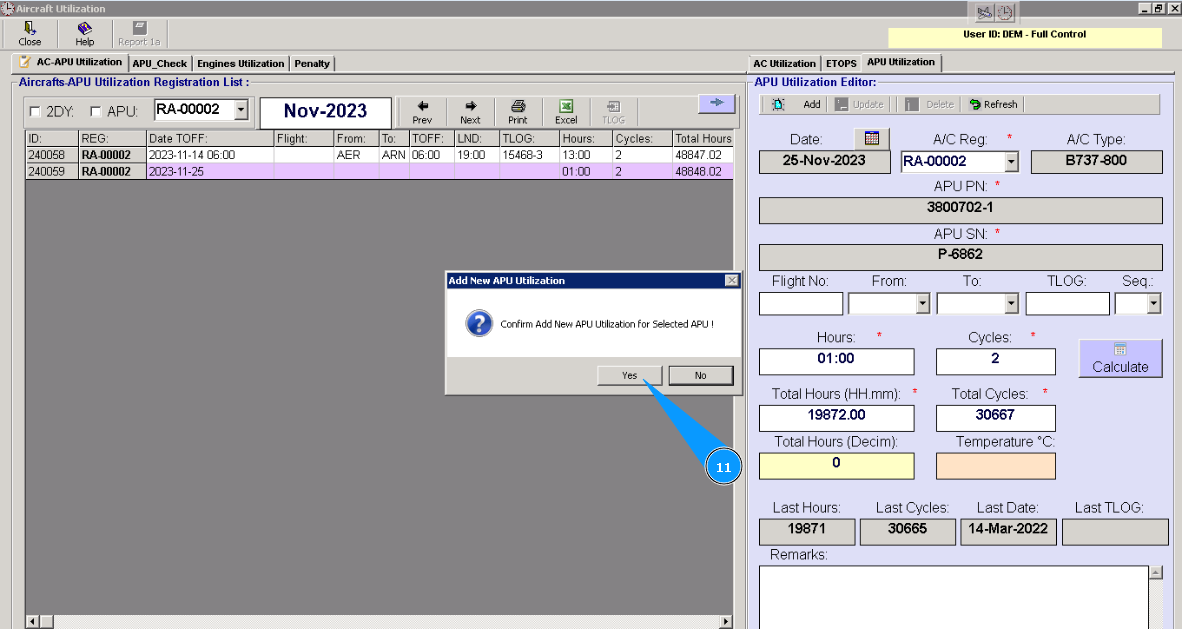Click the list horizontal scrollbar left arrow
The height and width of the screenshot is (630, 1182).
click(32, 622)
